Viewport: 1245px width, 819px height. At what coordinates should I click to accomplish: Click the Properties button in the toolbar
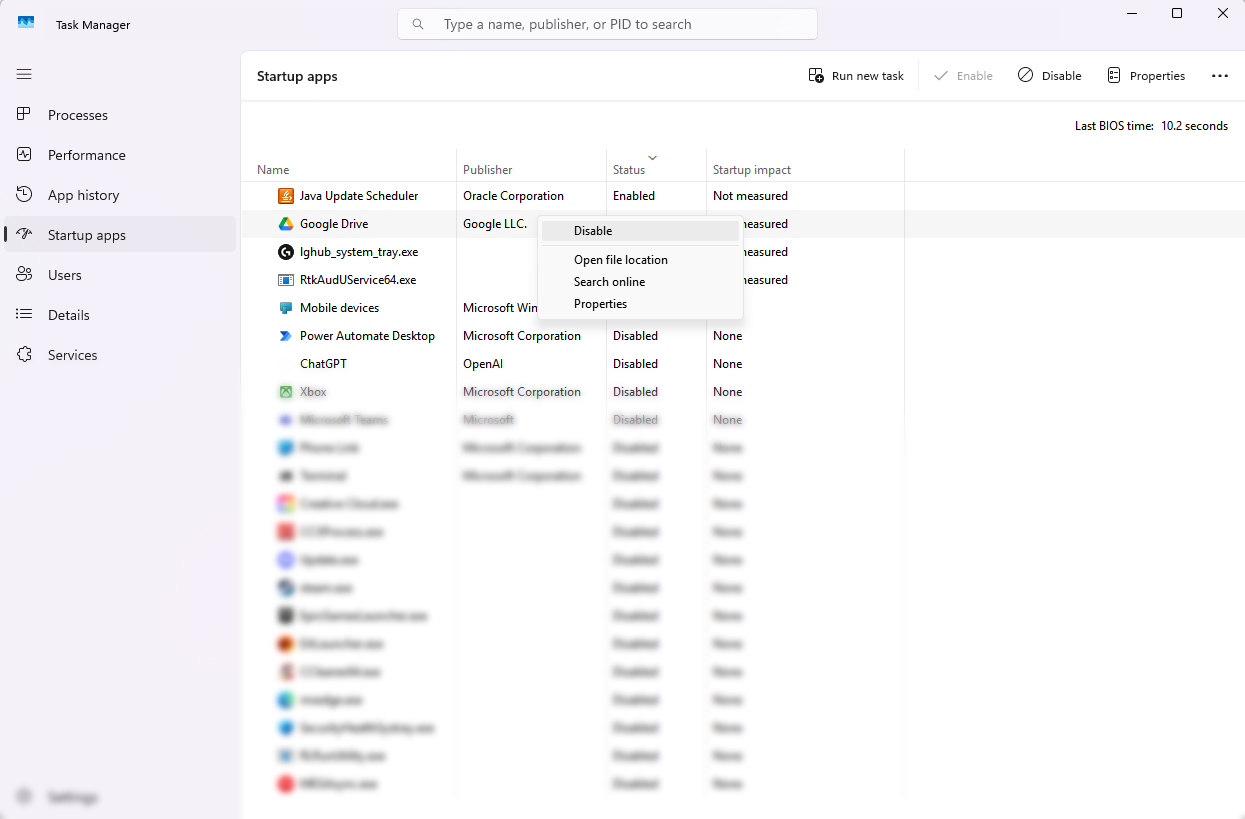tap(1146, 76)
